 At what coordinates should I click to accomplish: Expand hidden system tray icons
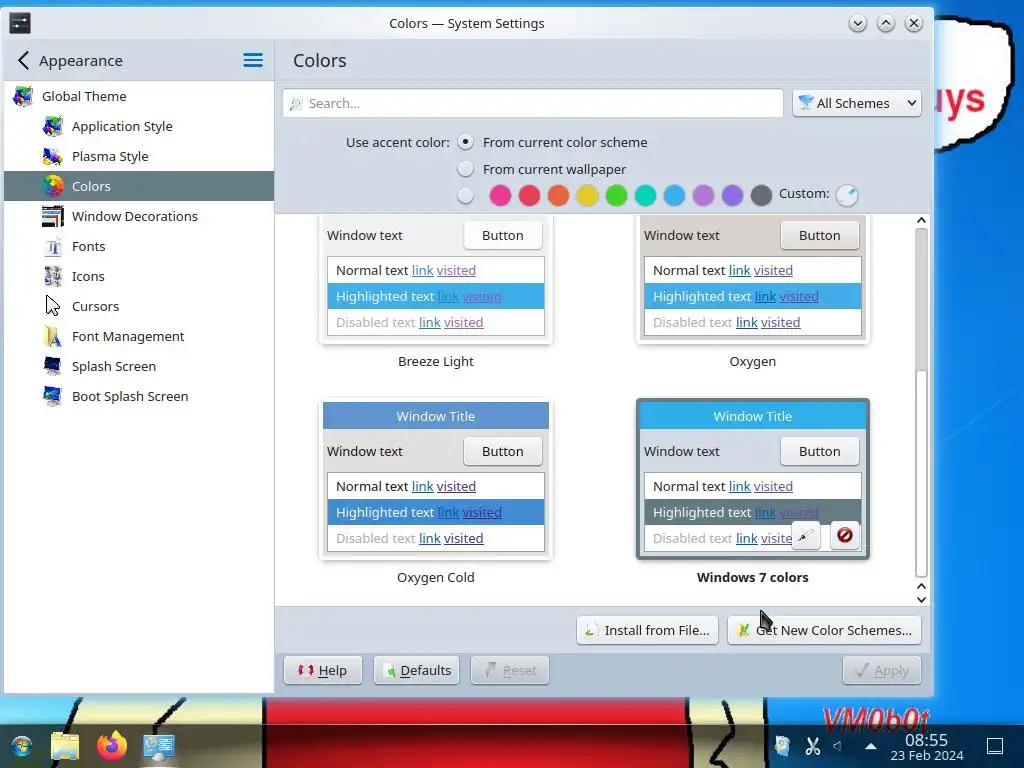[871, 746]
